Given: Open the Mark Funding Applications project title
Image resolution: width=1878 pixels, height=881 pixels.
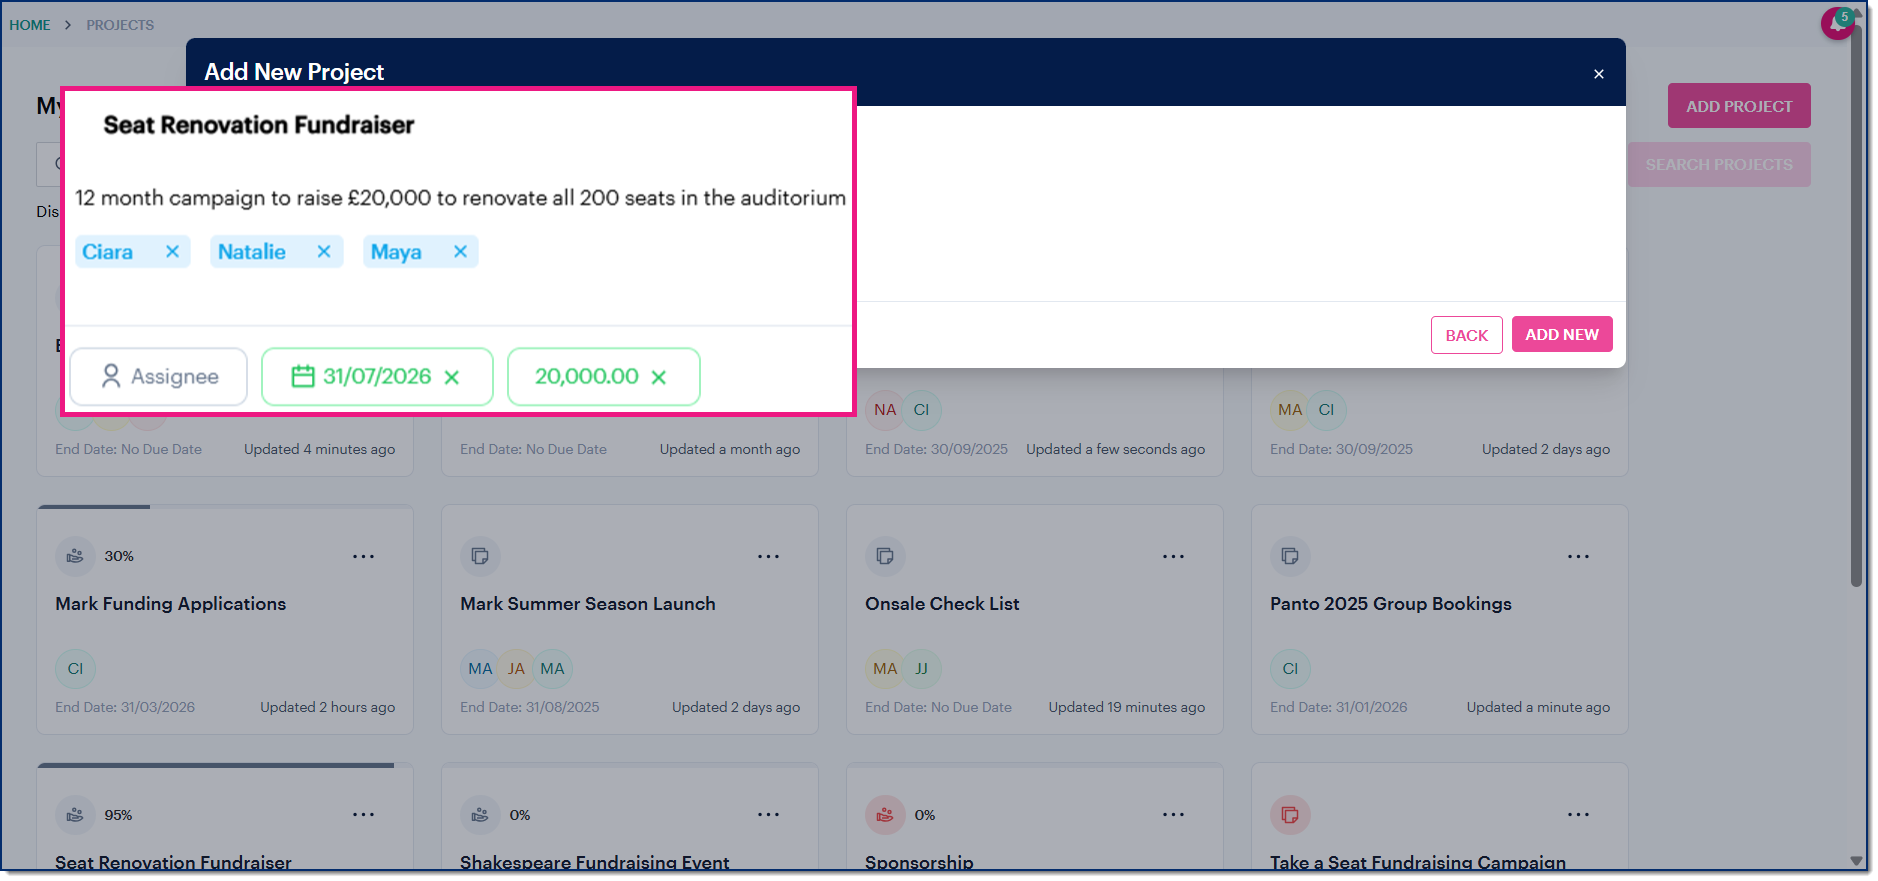Looking at the screenshot, I should (x=171, y=604).
